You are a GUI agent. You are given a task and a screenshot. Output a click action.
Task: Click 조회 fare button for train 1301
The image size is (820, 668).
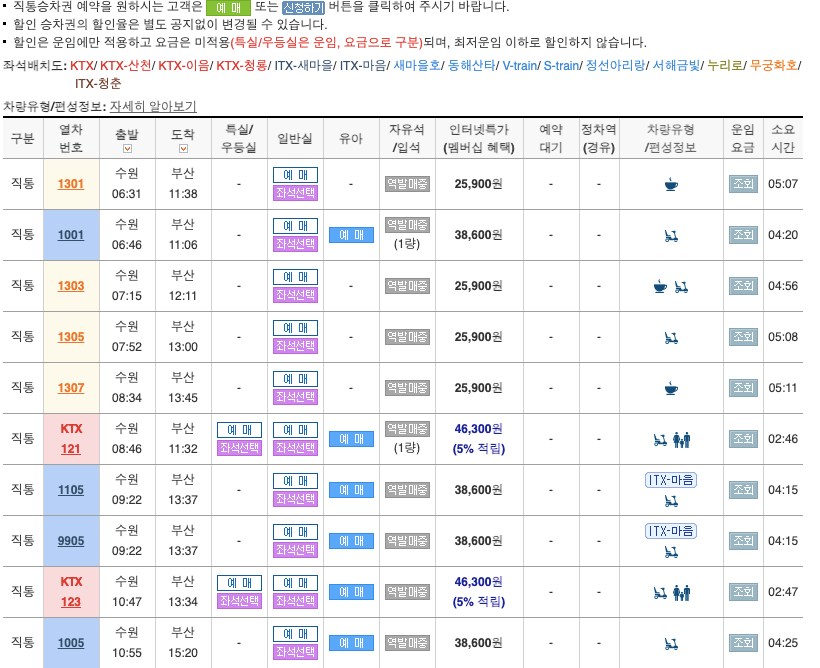(x=743, y=184)
